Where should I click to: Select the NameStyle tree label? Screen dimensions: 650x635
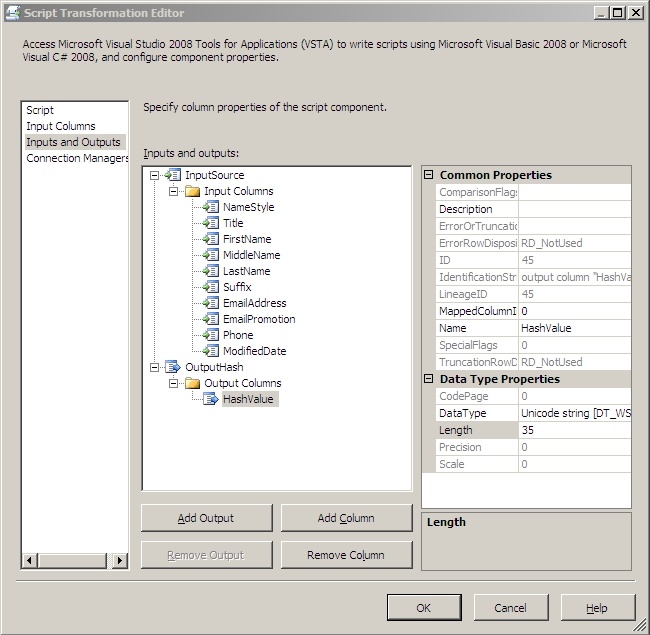(249, 207)
